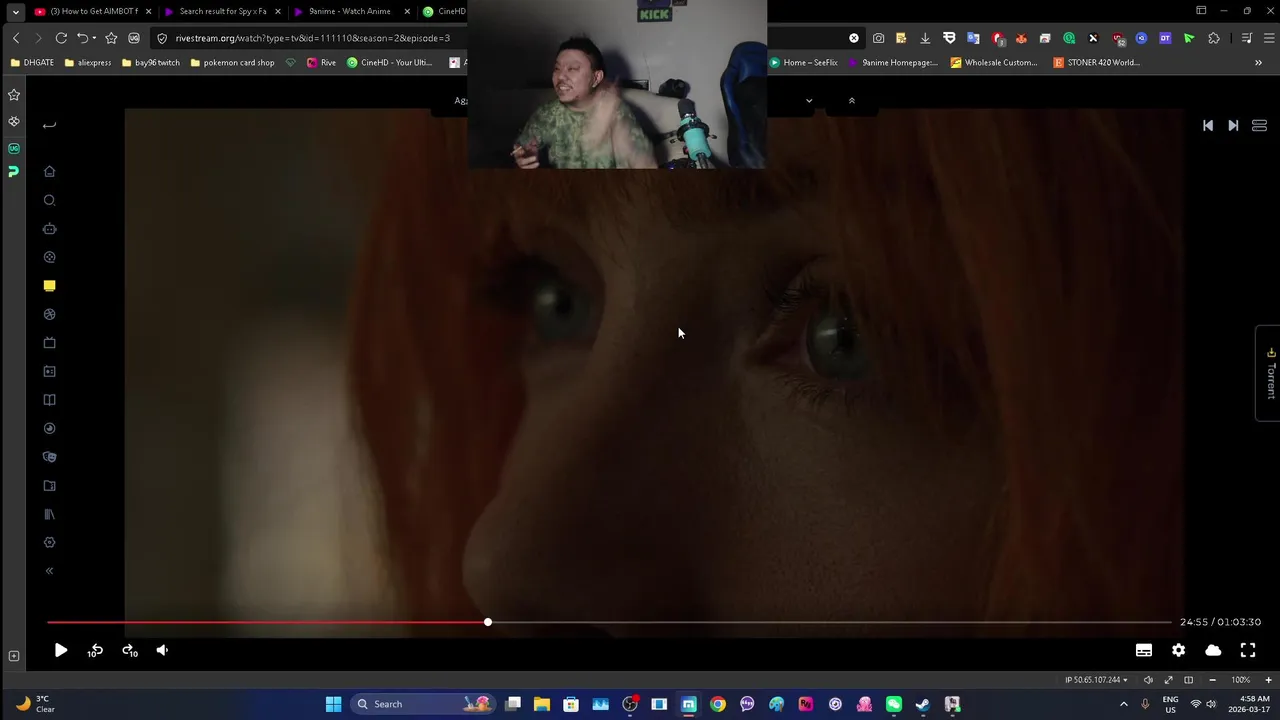This screenshot has height=720, width=1280.
Task: Collapse the Rive sidebar with double chevron
Action: coord(49,571)
